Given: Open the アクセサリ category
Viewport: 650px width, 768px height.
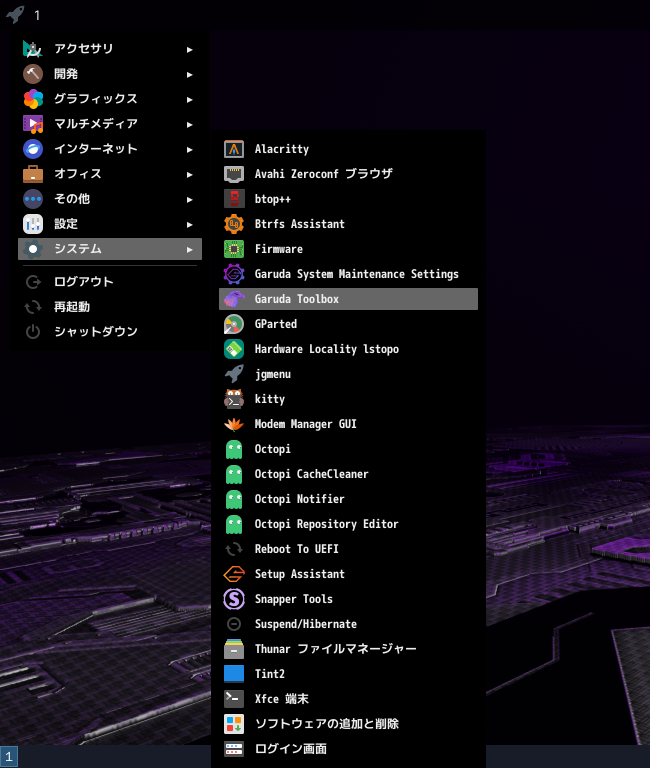Looking at the screenshot, I should tap(110, 48).
